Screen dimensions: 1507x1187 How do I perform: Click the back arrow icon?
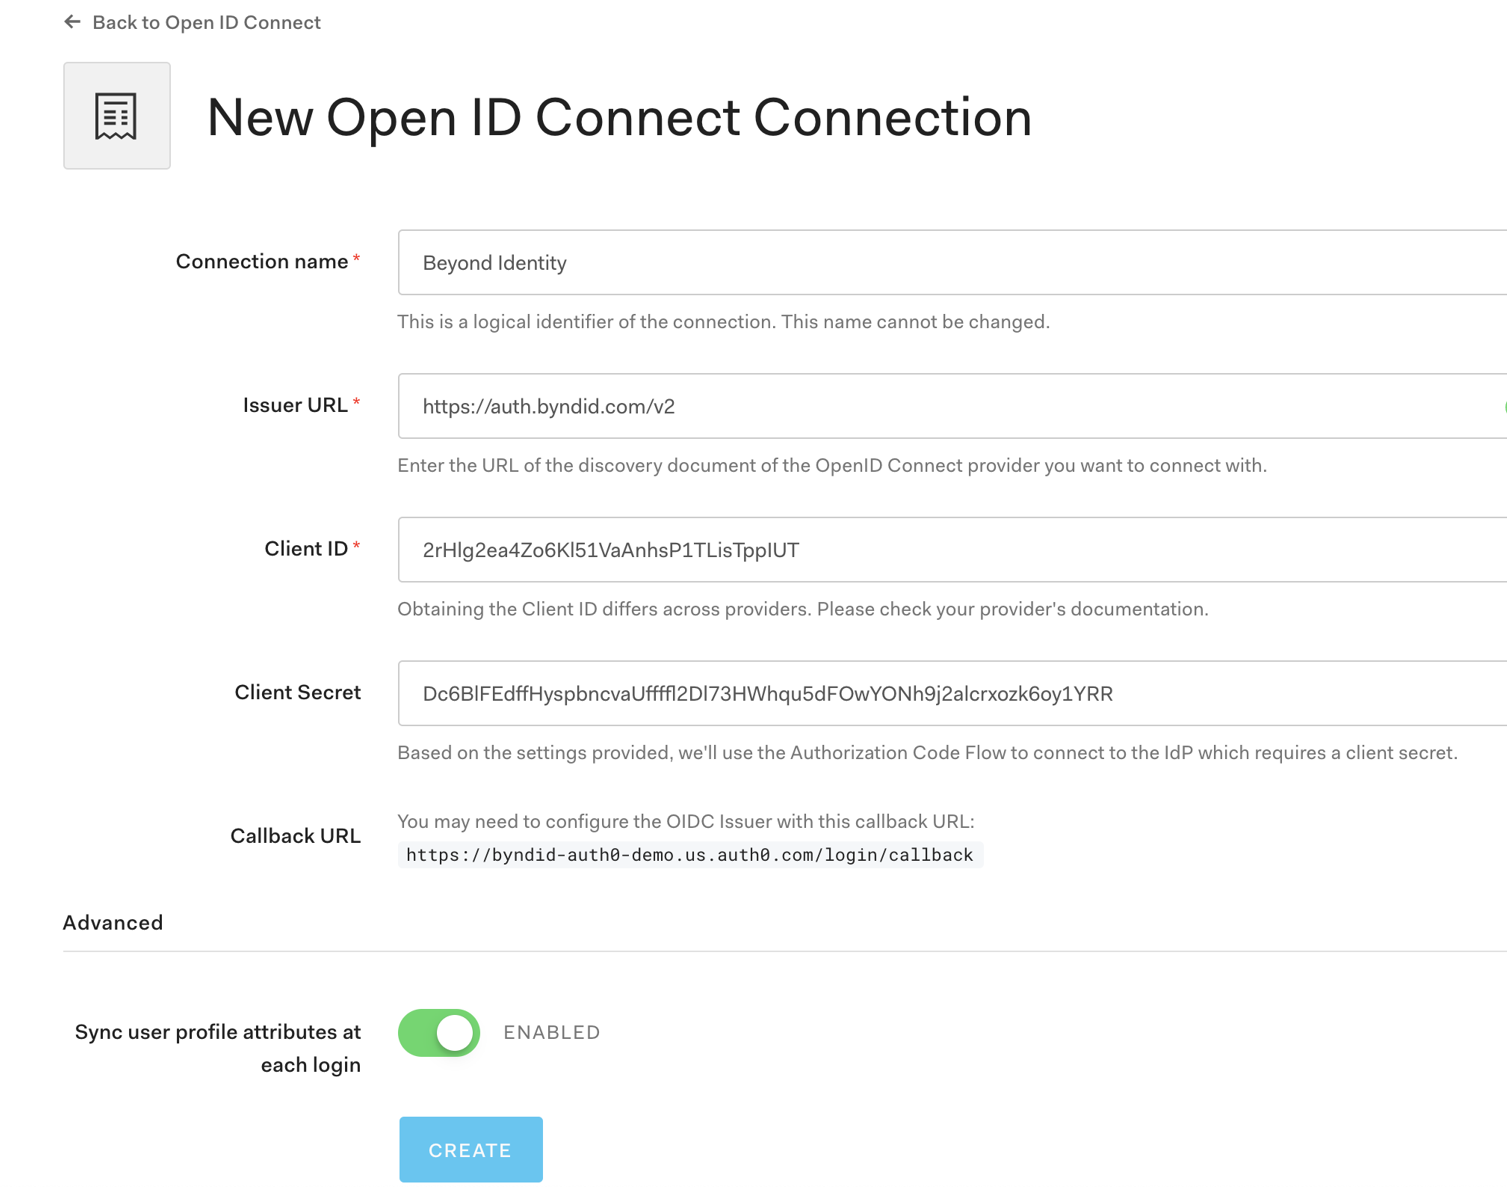pyautogui.click(x=72, y=22)
